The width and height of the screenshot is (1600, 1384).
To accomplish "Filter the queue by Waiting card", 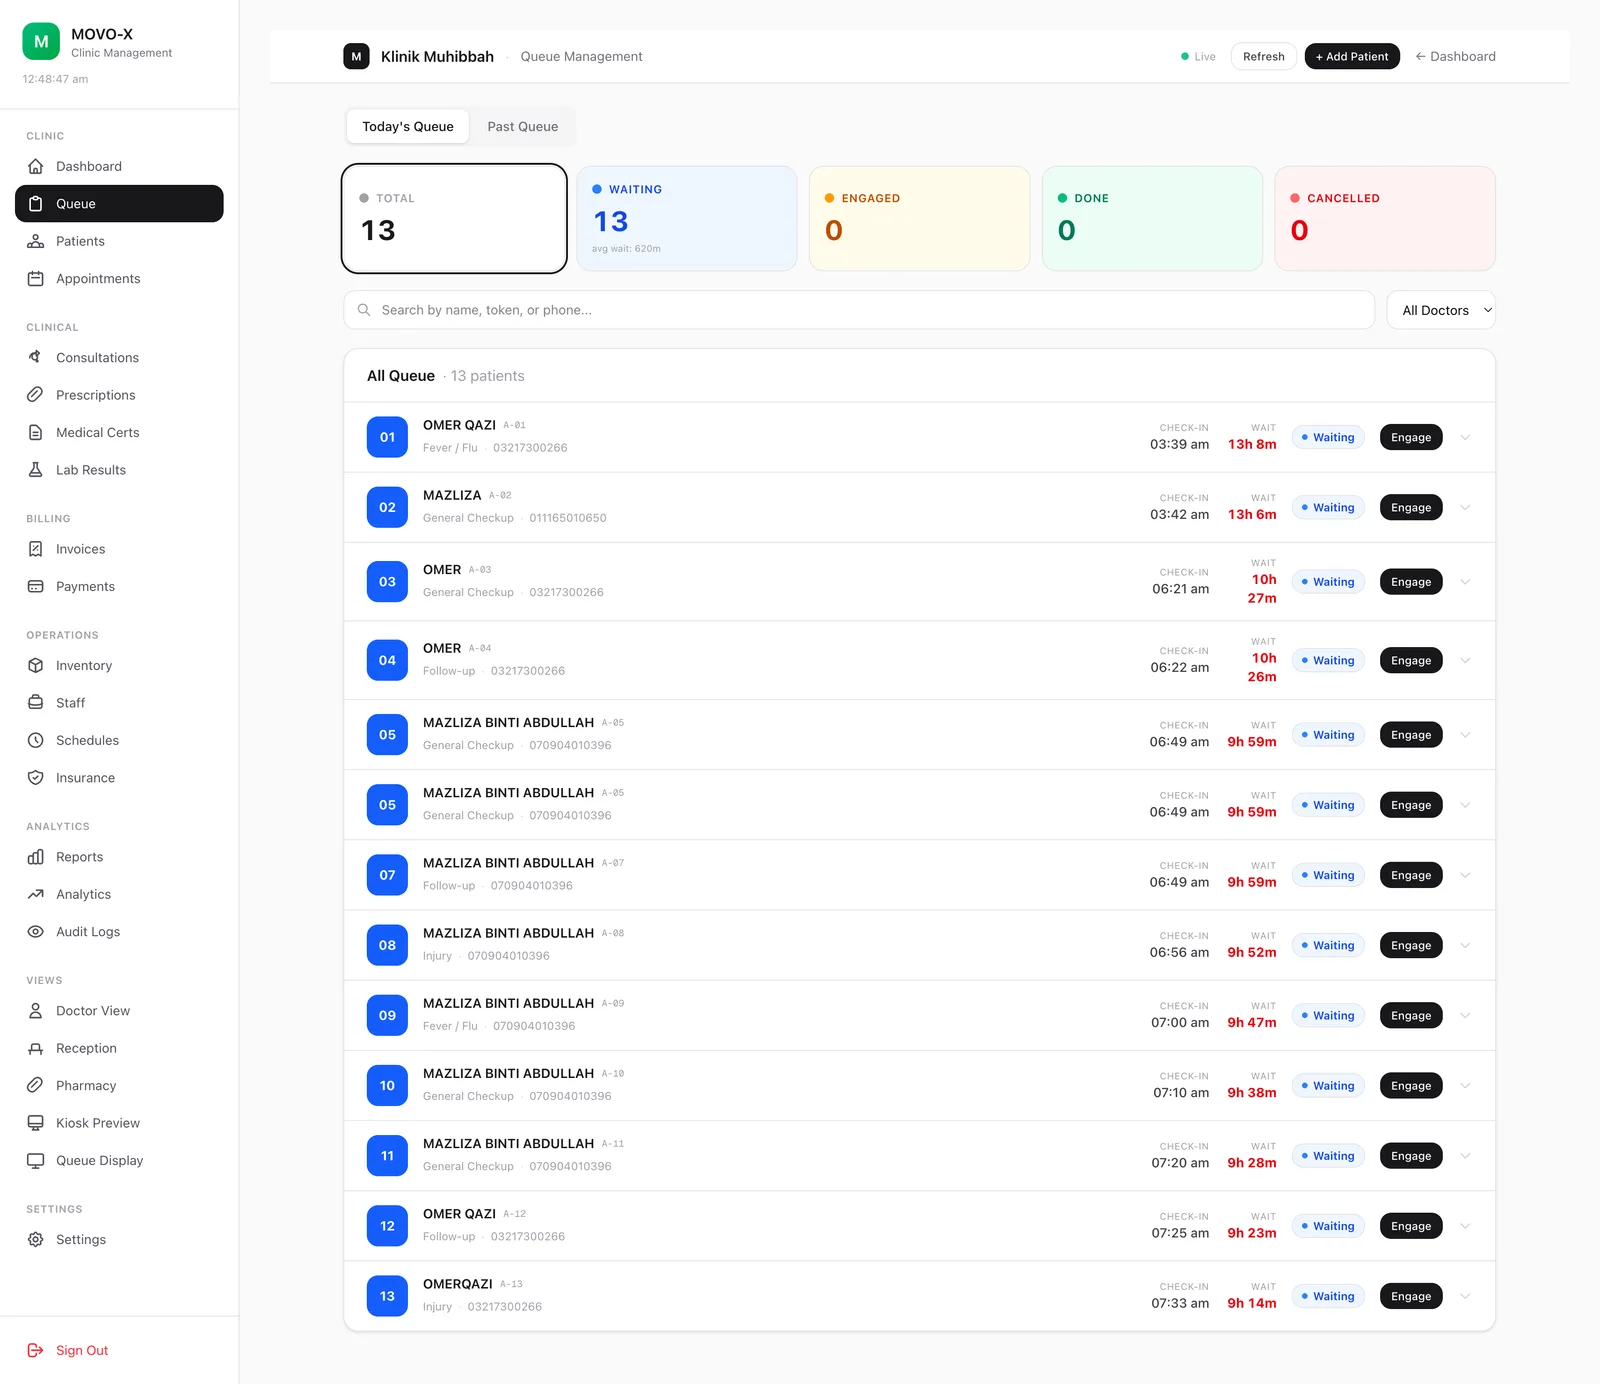I will click(x=687, y=218).
